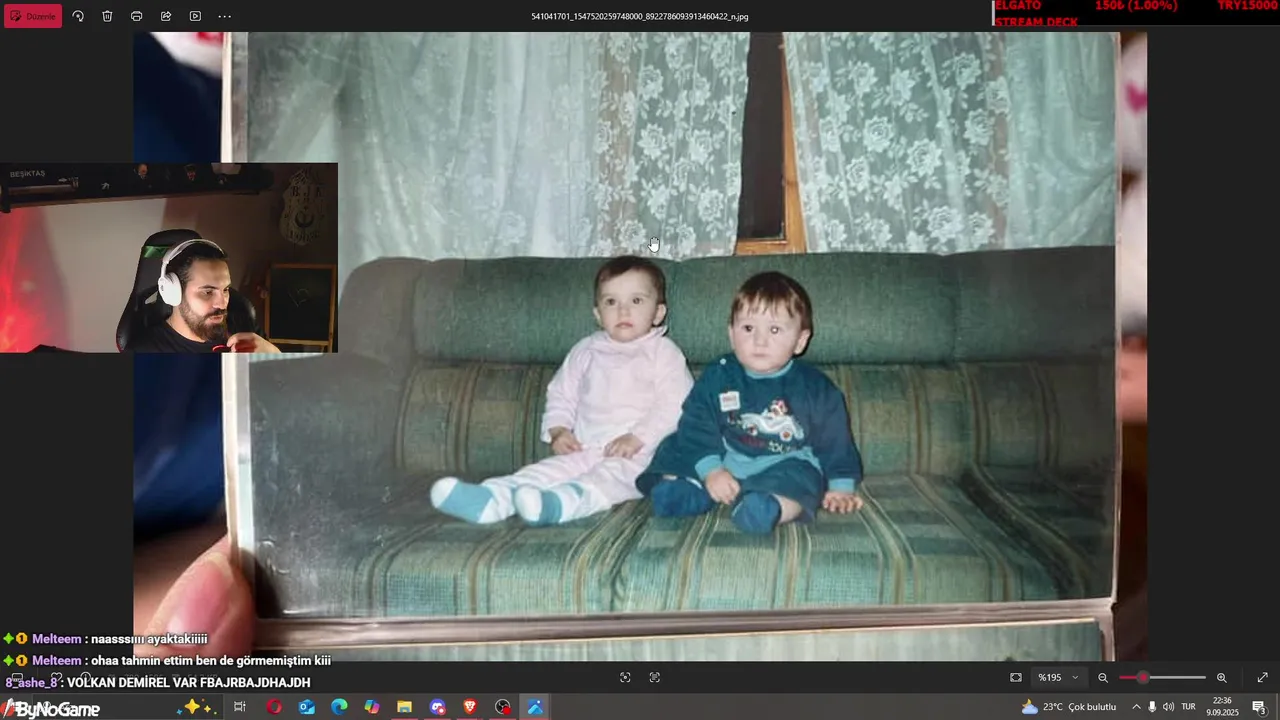This screenshot has height=720, width=1280.
Task: Zoom in with the plus magnifier
Action: tap(1221, 677)
